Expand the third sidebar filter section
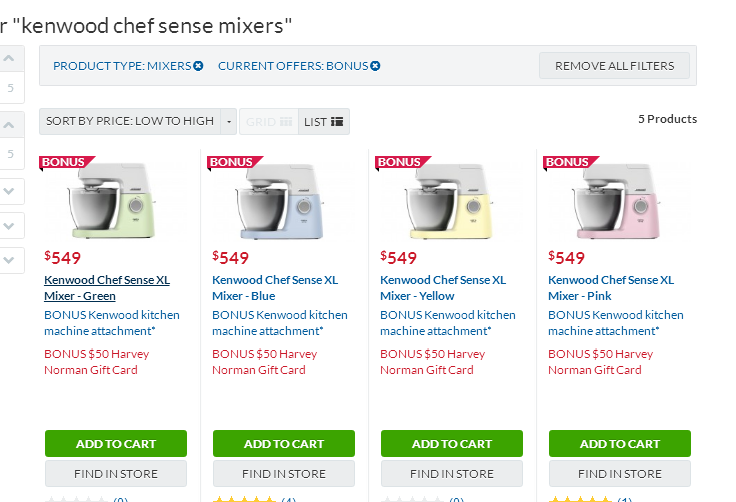 coord(10,190)
